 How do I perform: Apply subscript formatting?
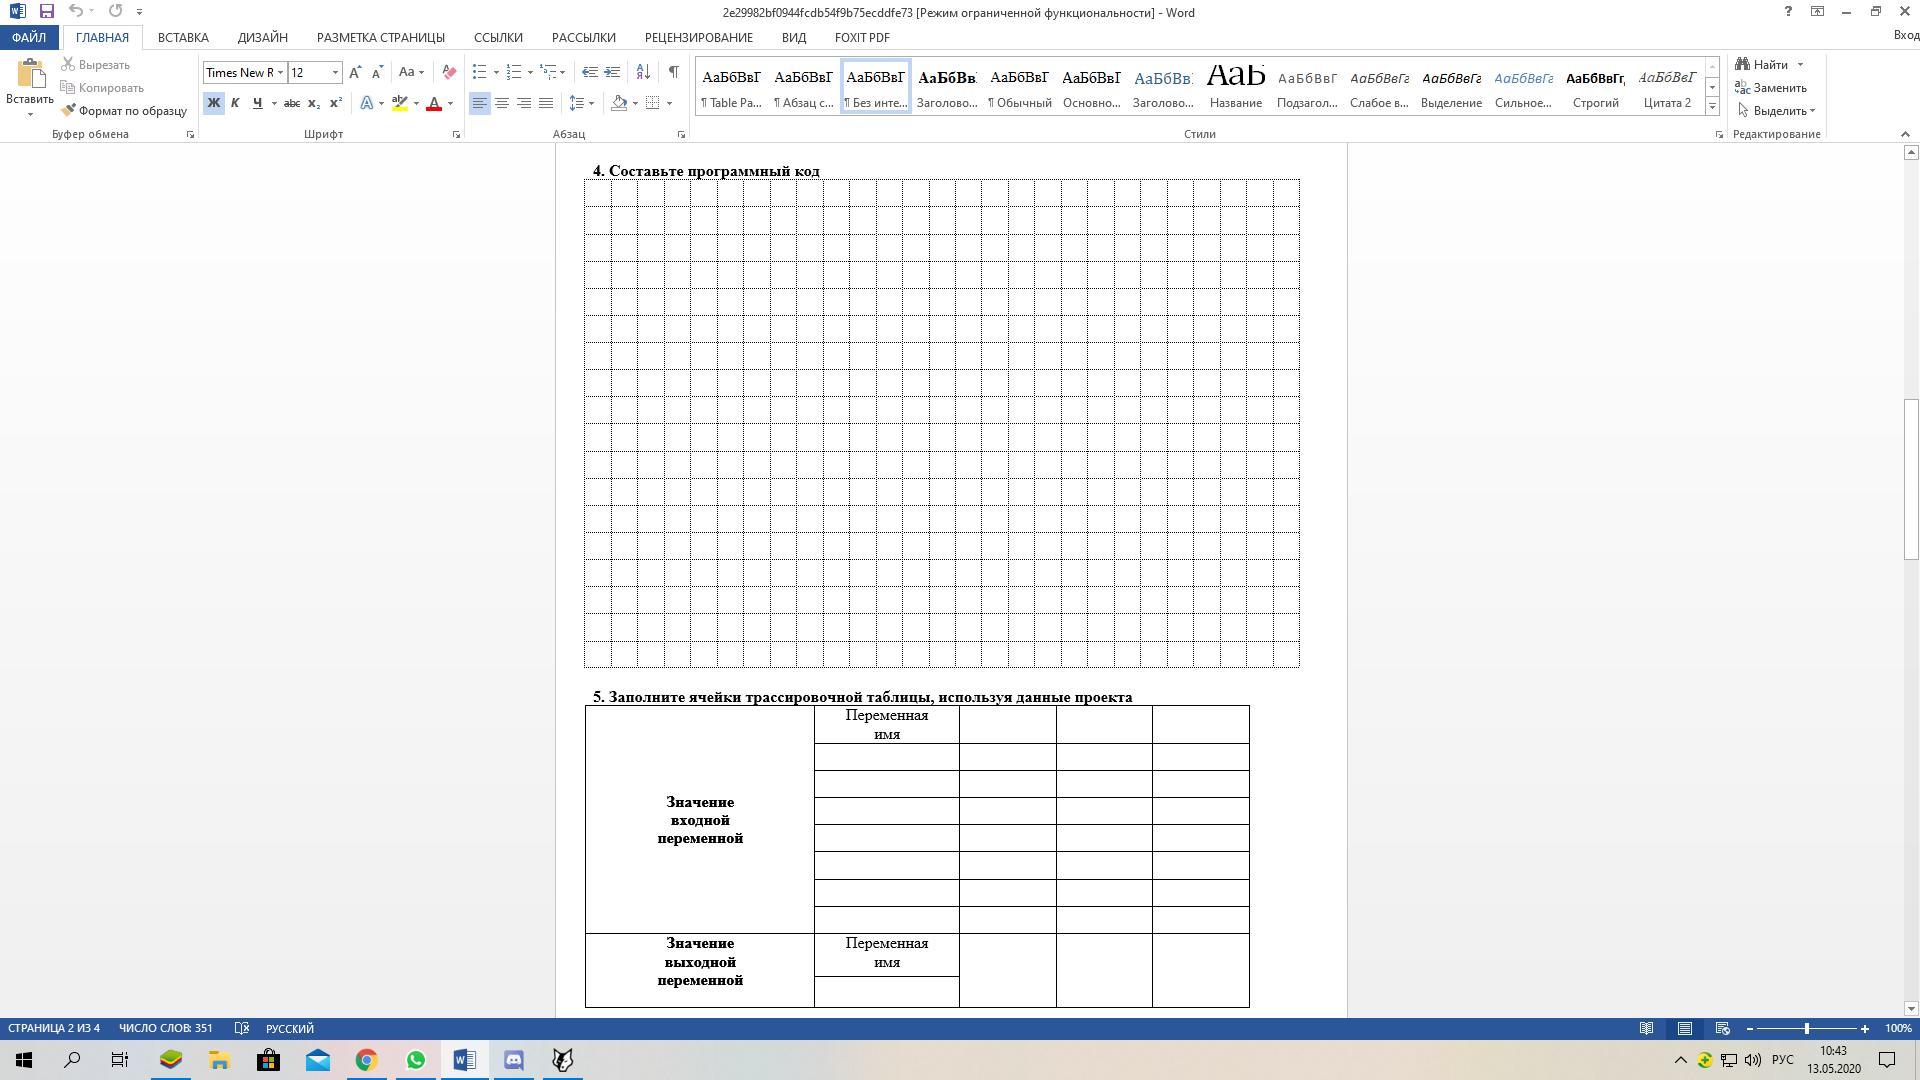click(x=314, y=103)
